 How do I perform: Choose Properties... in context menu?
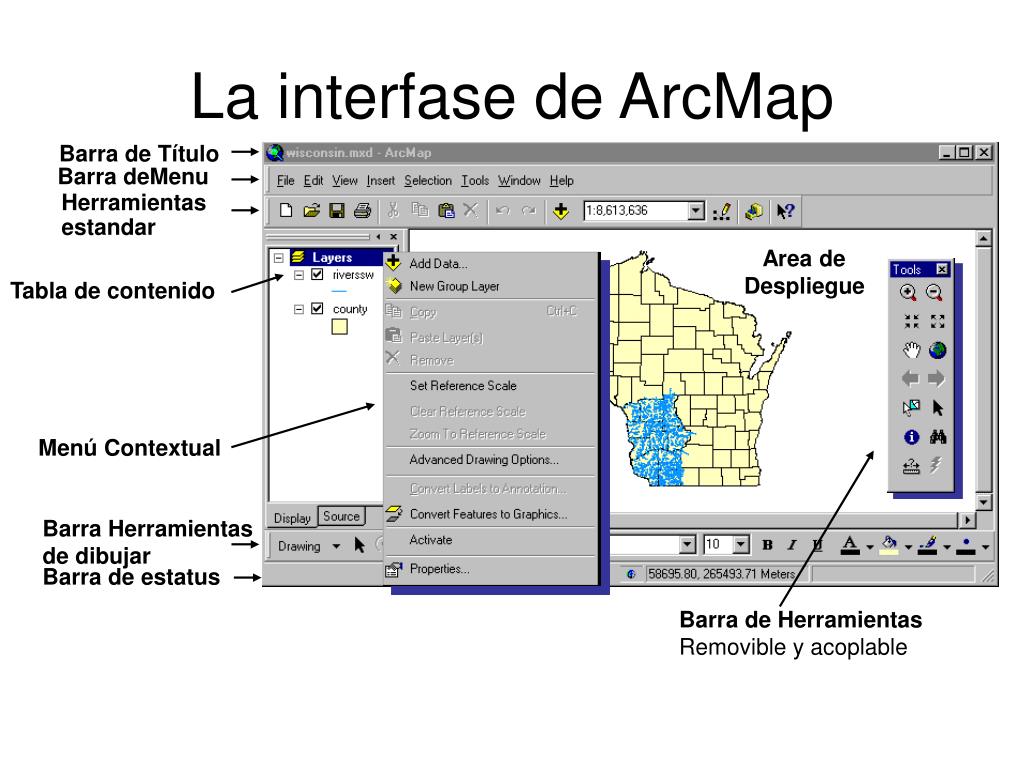tap(491, 569)
